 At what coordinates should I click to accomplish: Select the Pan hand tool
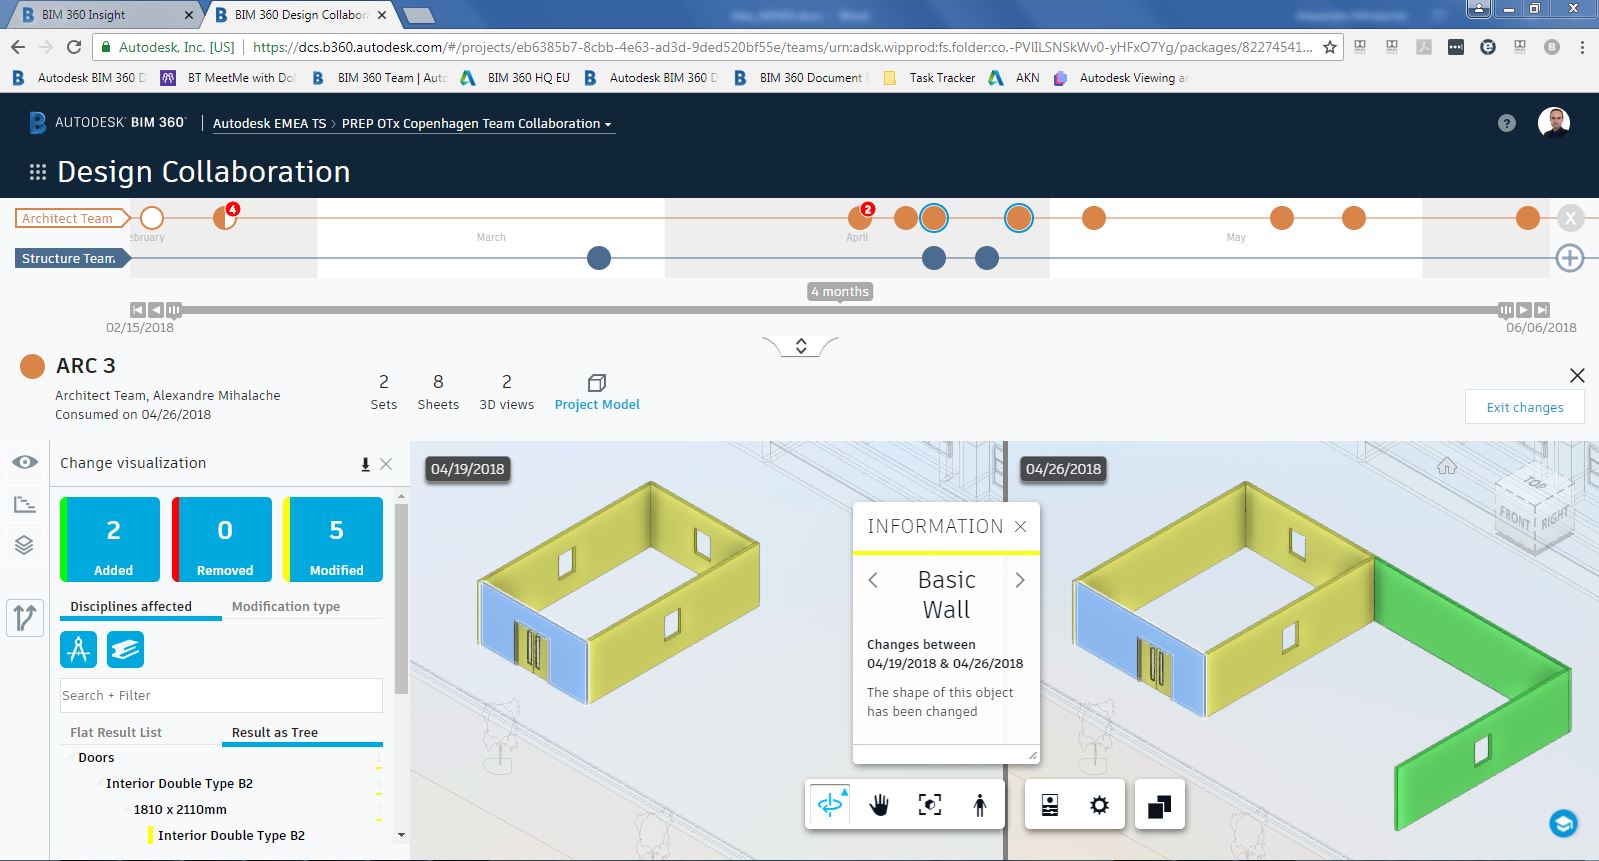pos(879,805)
